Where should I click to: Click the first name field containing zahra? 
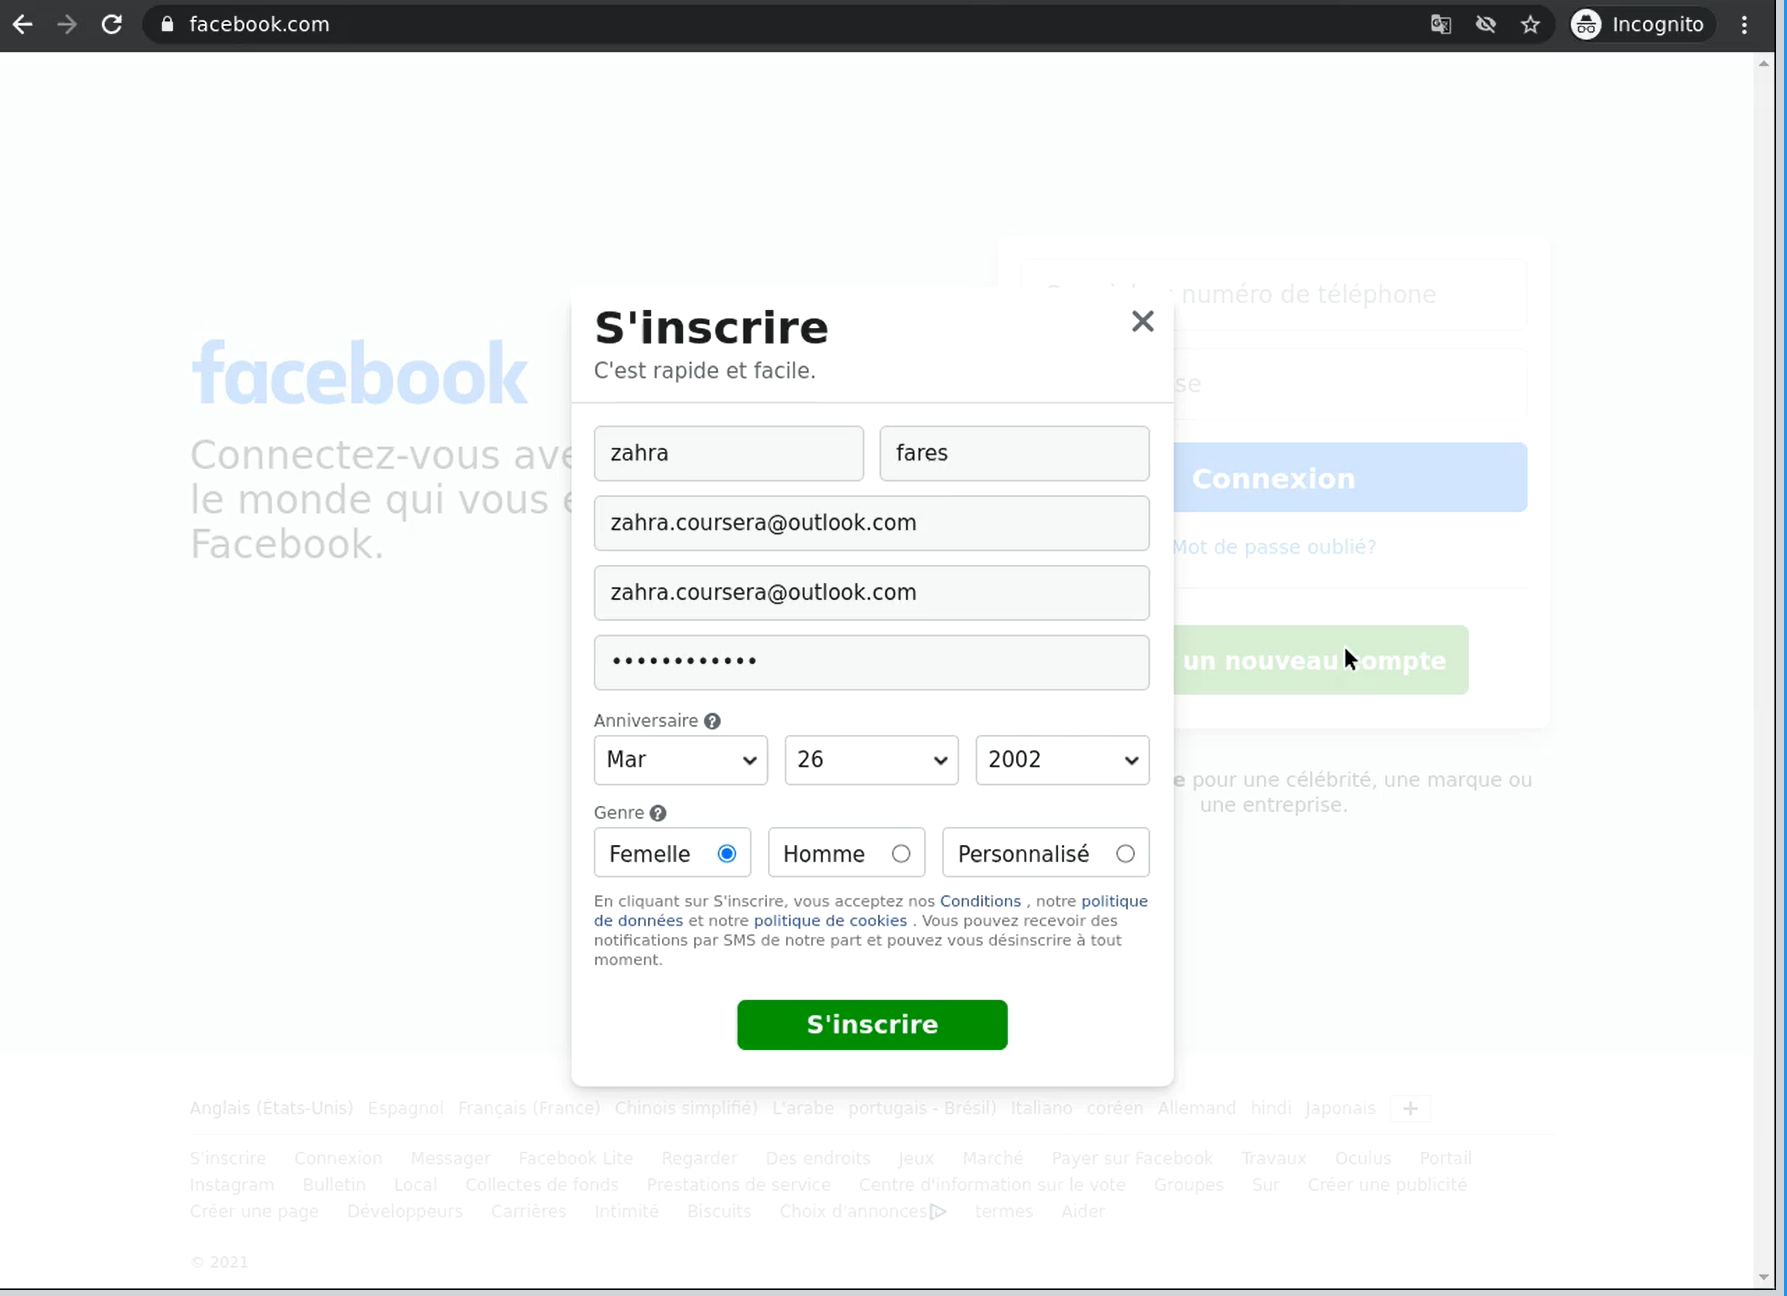tap(728, 453)
